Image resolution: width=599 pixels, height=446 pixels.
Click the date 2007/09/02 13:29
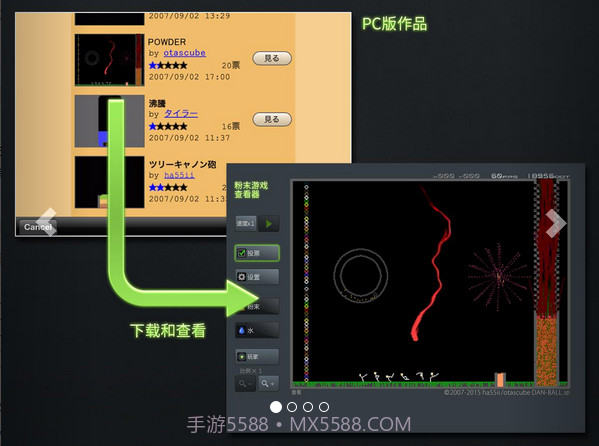pos(189,16)
